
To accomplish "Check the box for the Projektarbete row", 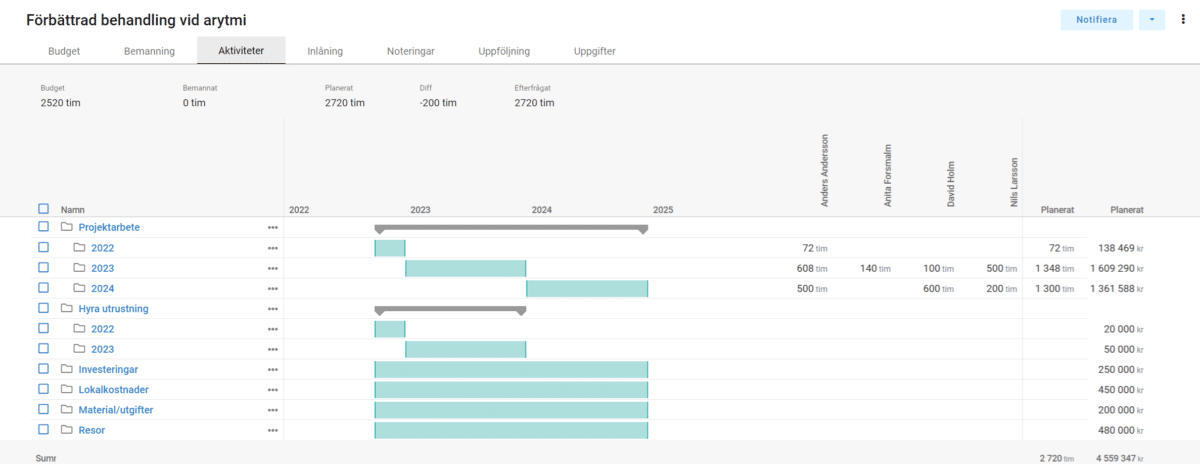I will coord(43,227).
